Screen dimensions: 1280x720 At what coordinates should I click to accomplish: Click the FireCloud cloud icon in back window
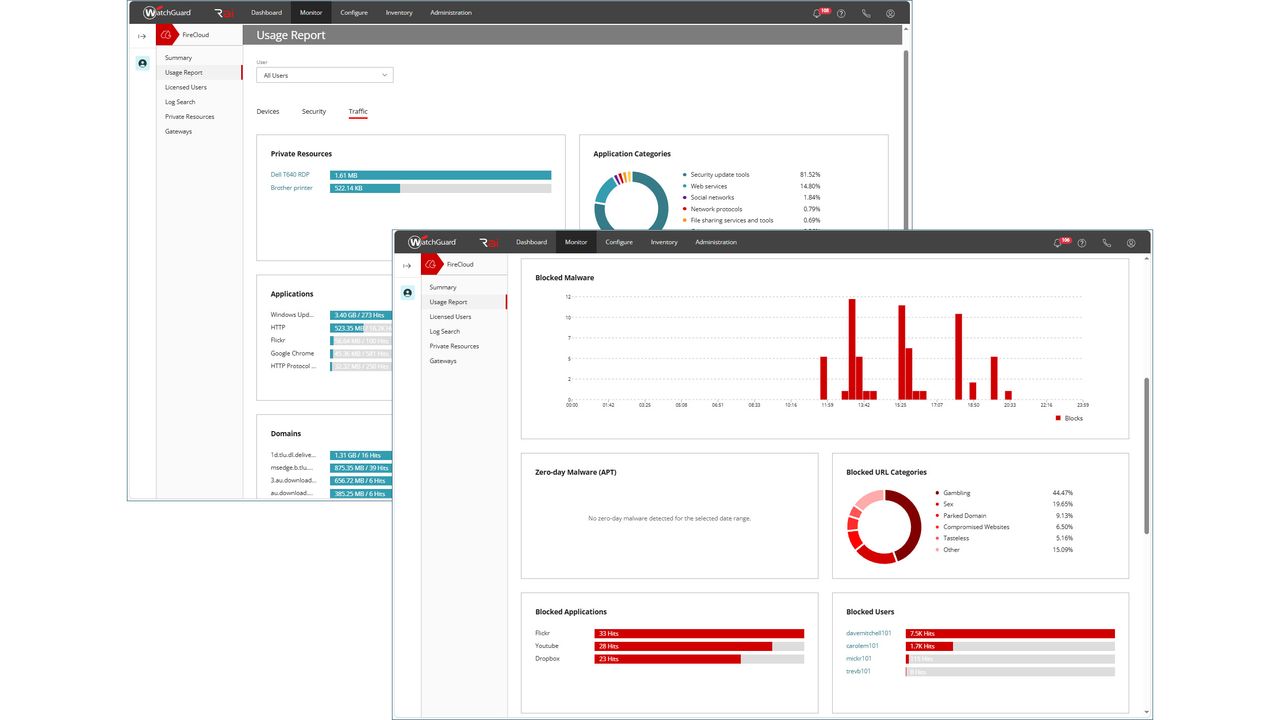[167, 35]
